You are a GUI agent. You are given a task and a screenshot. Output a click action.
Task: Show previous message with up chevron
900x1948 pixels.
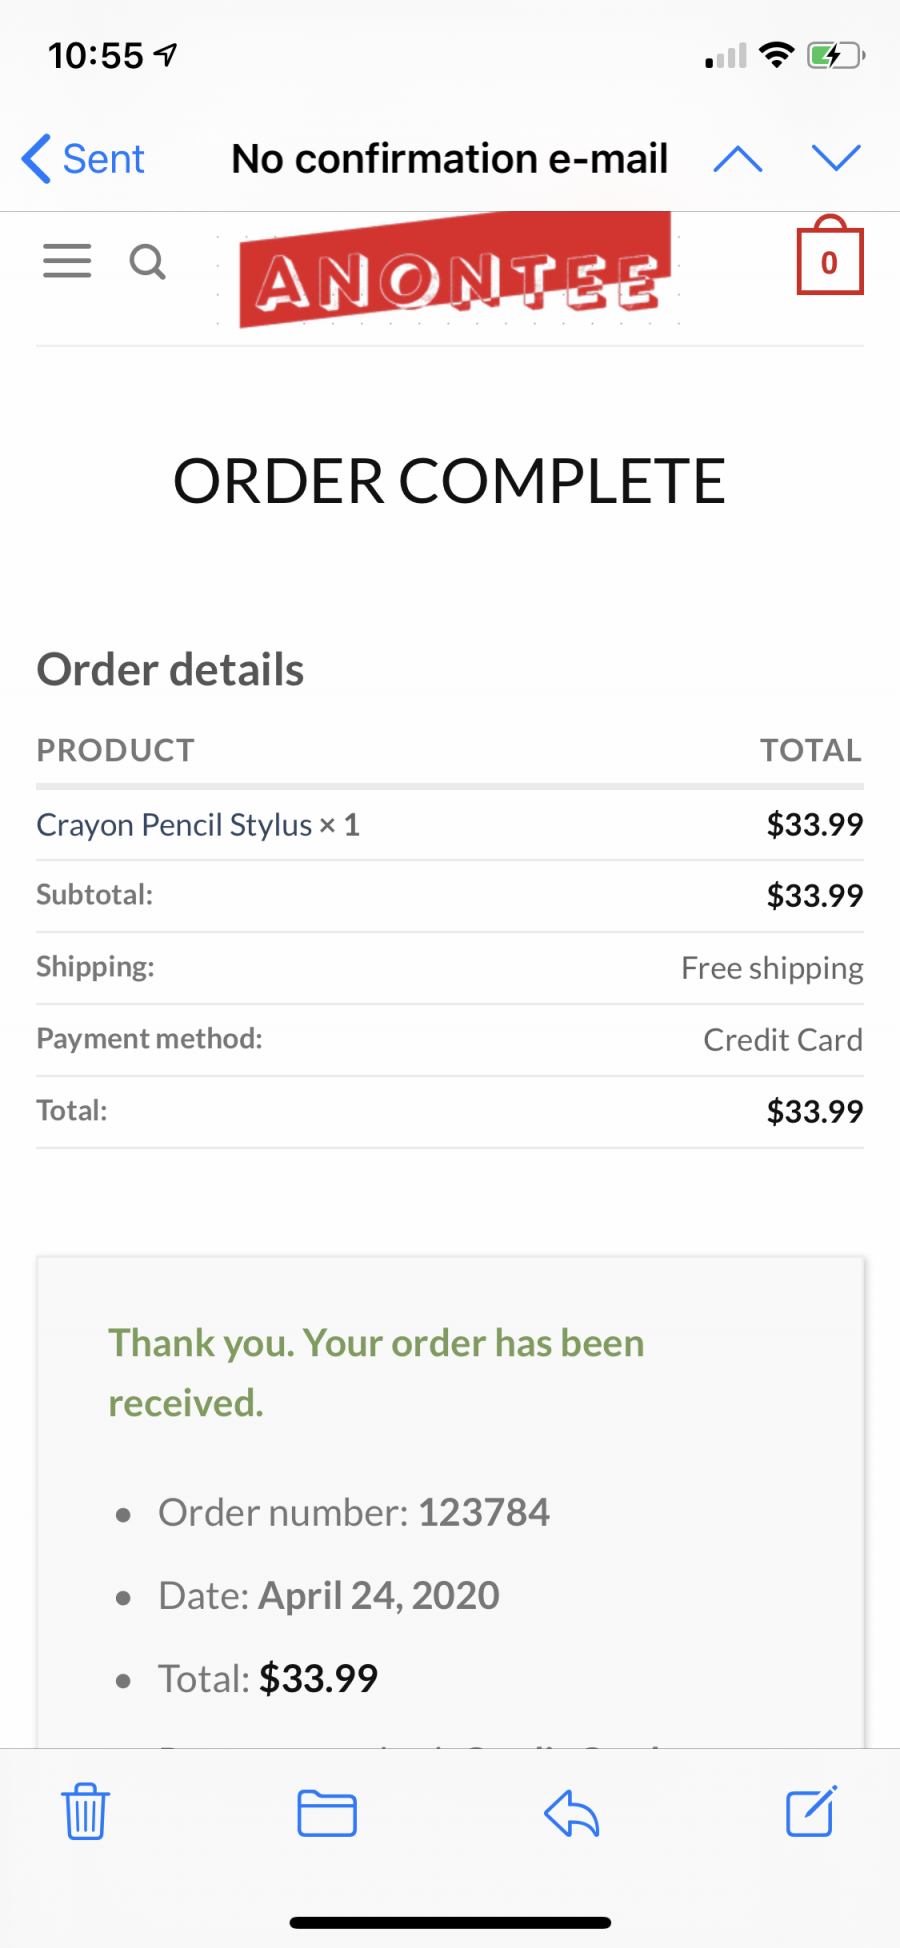click(738, 158)
